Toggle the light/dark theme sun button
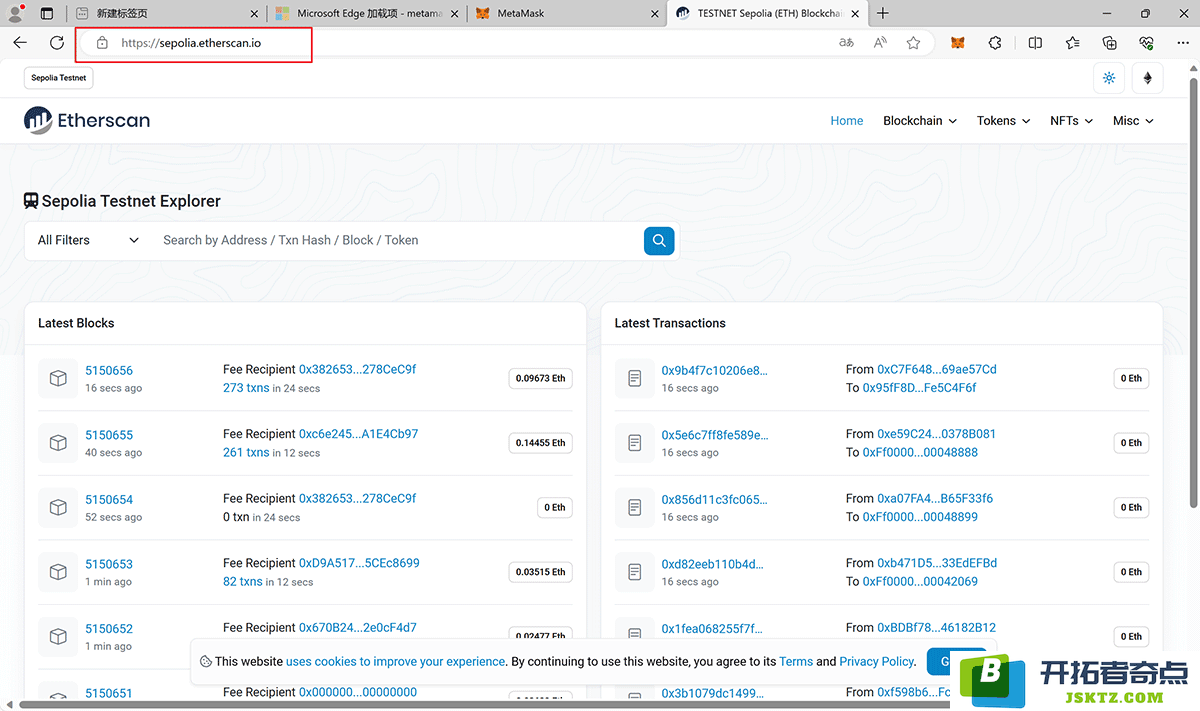 coord(1109,78)
